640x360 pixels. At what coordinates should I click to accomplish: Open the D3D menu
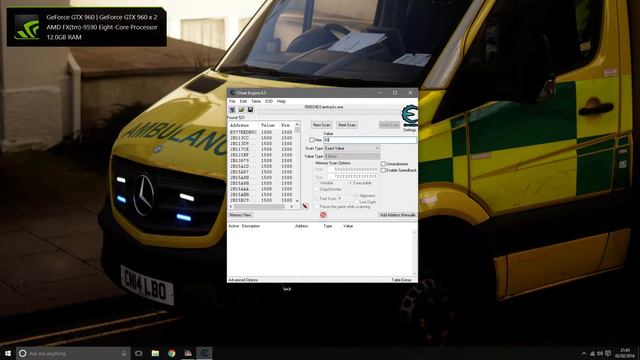(x=269, y=101)
